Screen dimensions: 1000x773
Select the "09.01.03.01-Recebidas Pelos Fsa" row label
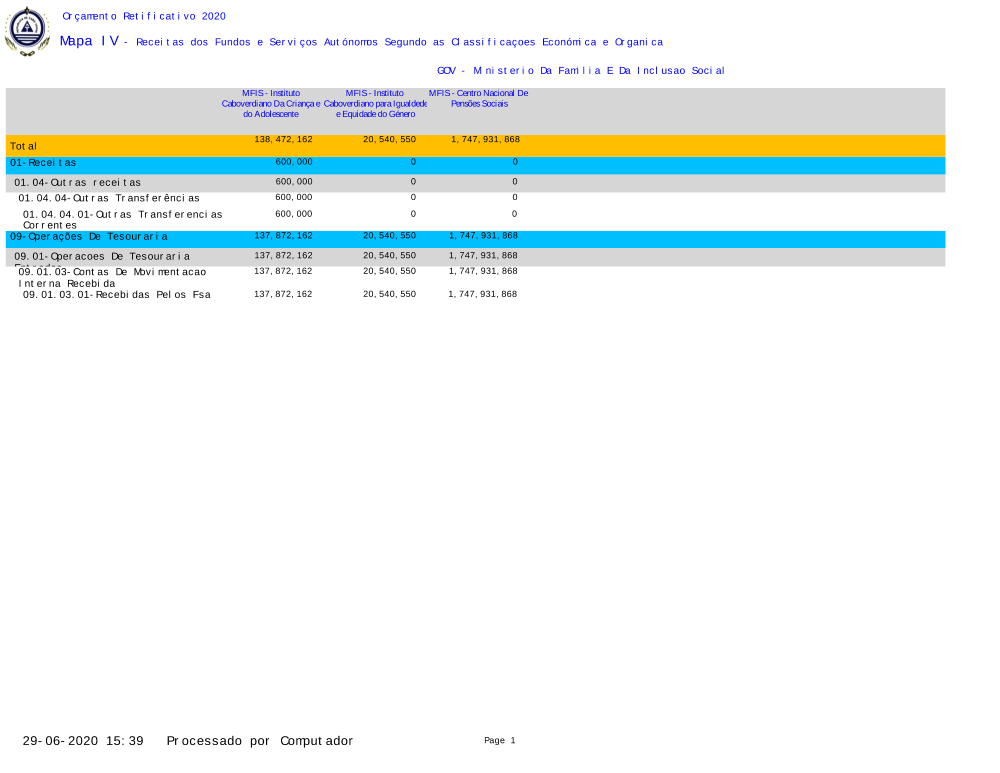point(117,295)
